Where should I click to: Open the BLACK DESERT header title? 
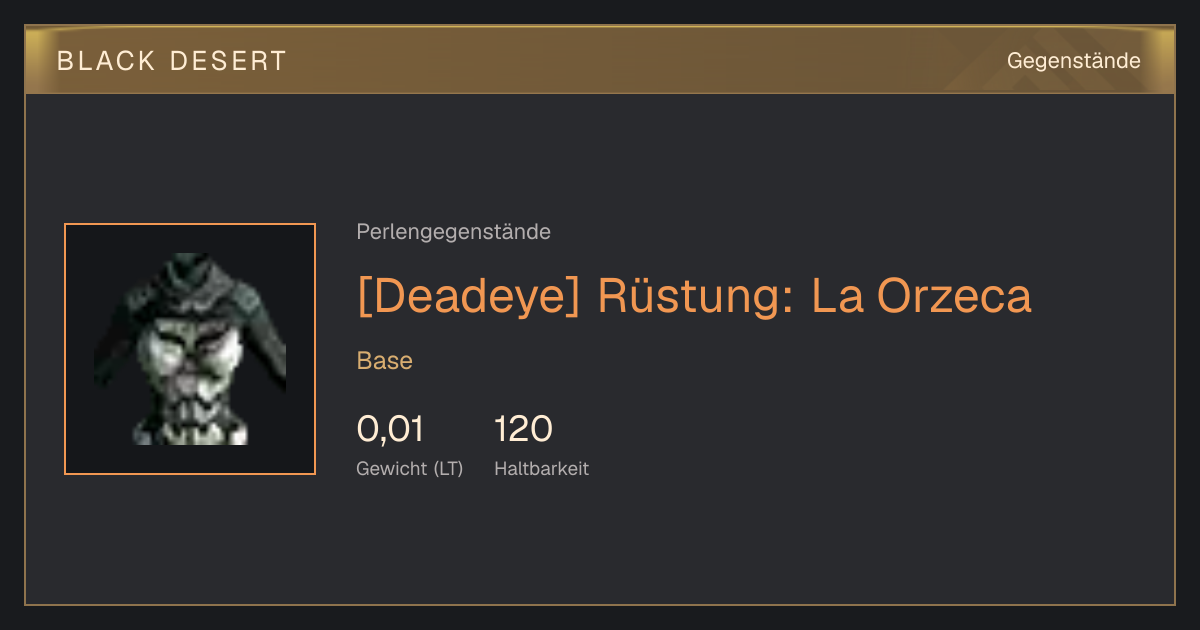point(172,61)
